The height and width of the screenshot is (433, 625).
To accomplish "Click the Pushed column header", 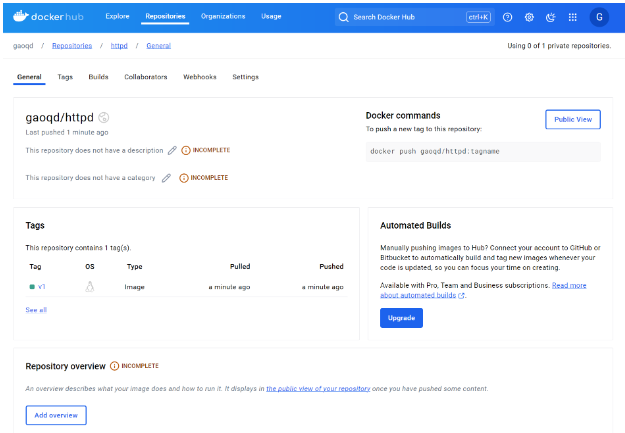I will pyautogui.click(x=331, y=266).
